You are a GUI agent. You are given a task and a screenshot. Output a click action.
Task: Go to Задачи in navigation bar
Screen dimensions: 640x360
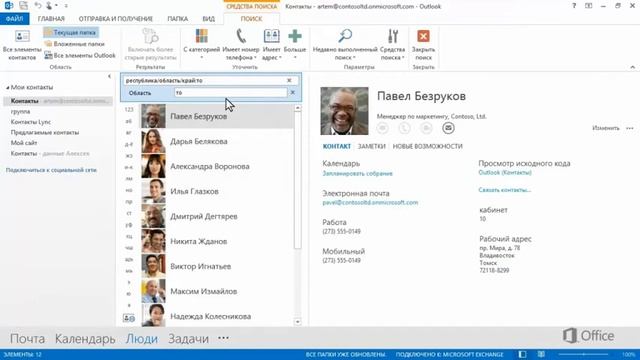188,338
